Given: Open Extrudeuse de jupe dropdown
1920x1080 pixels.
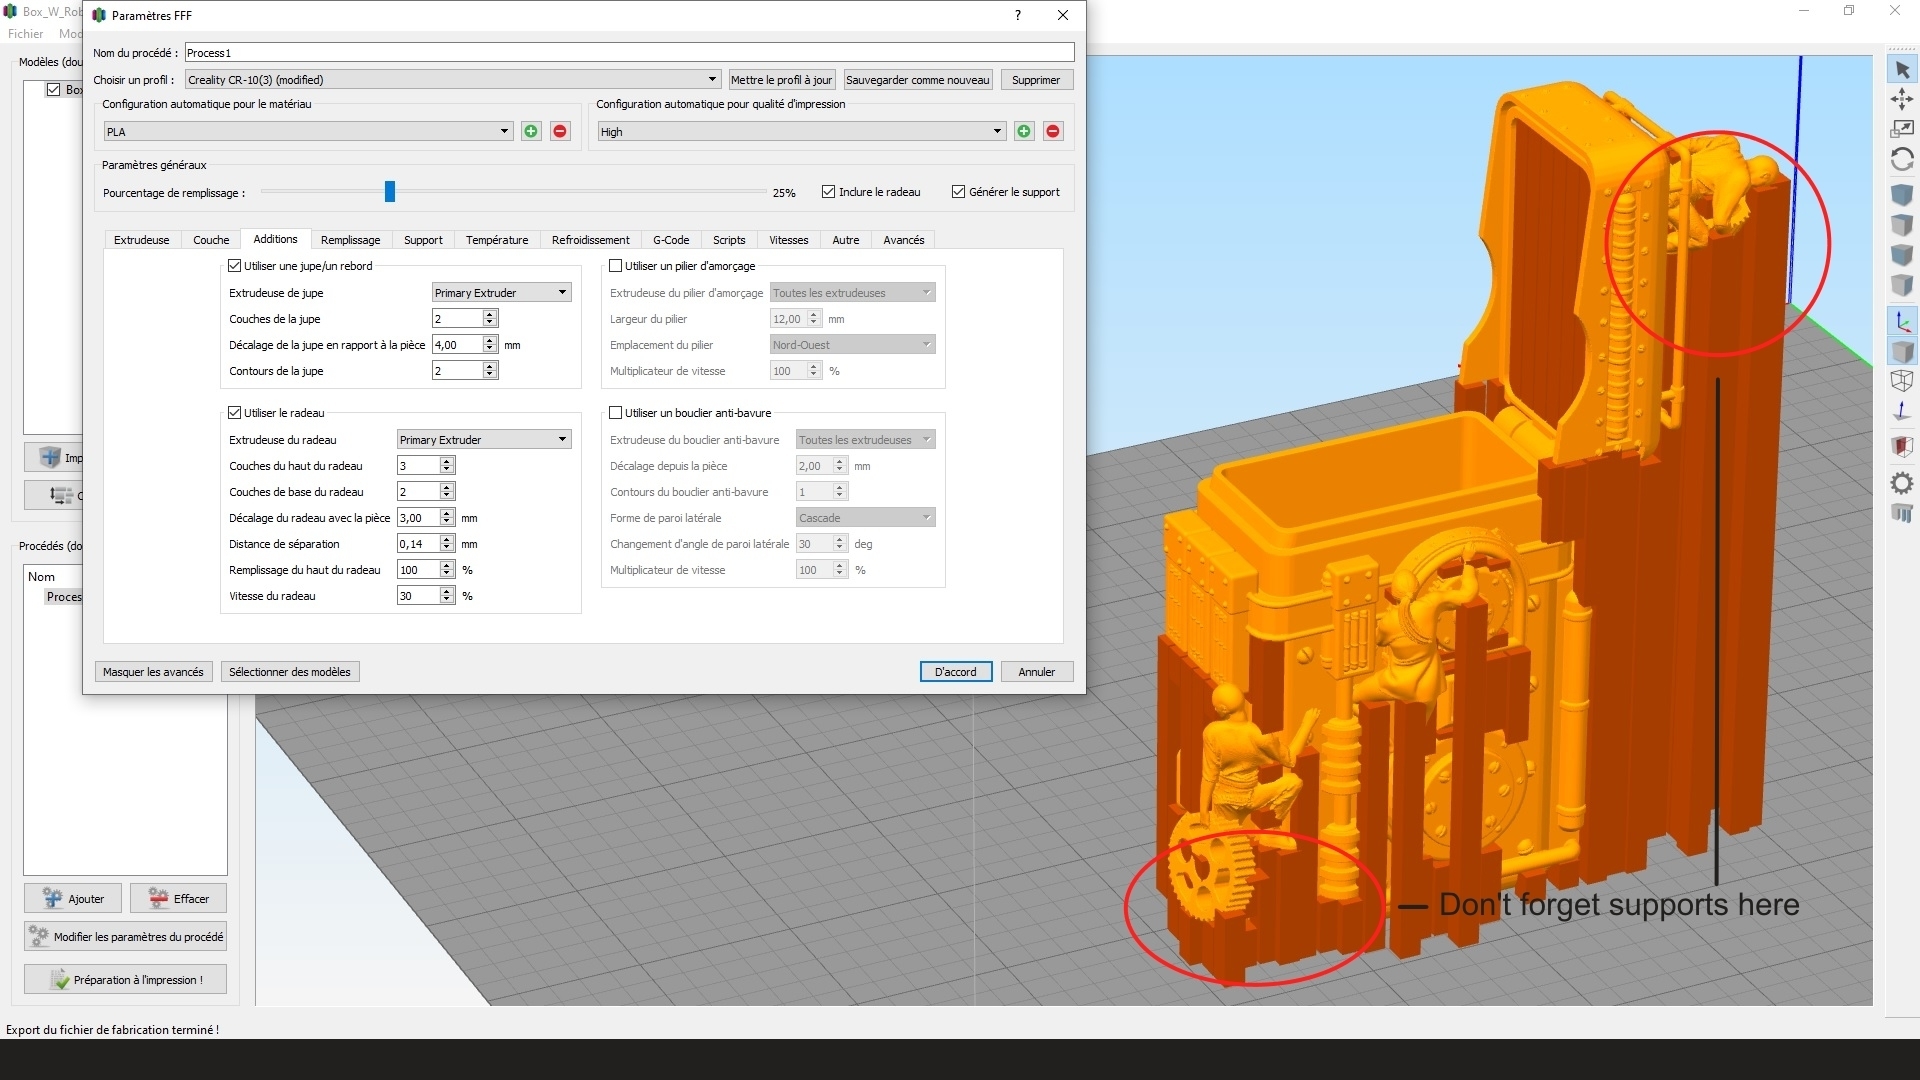Looking at the screenshot, I should (x=501, y=293).
